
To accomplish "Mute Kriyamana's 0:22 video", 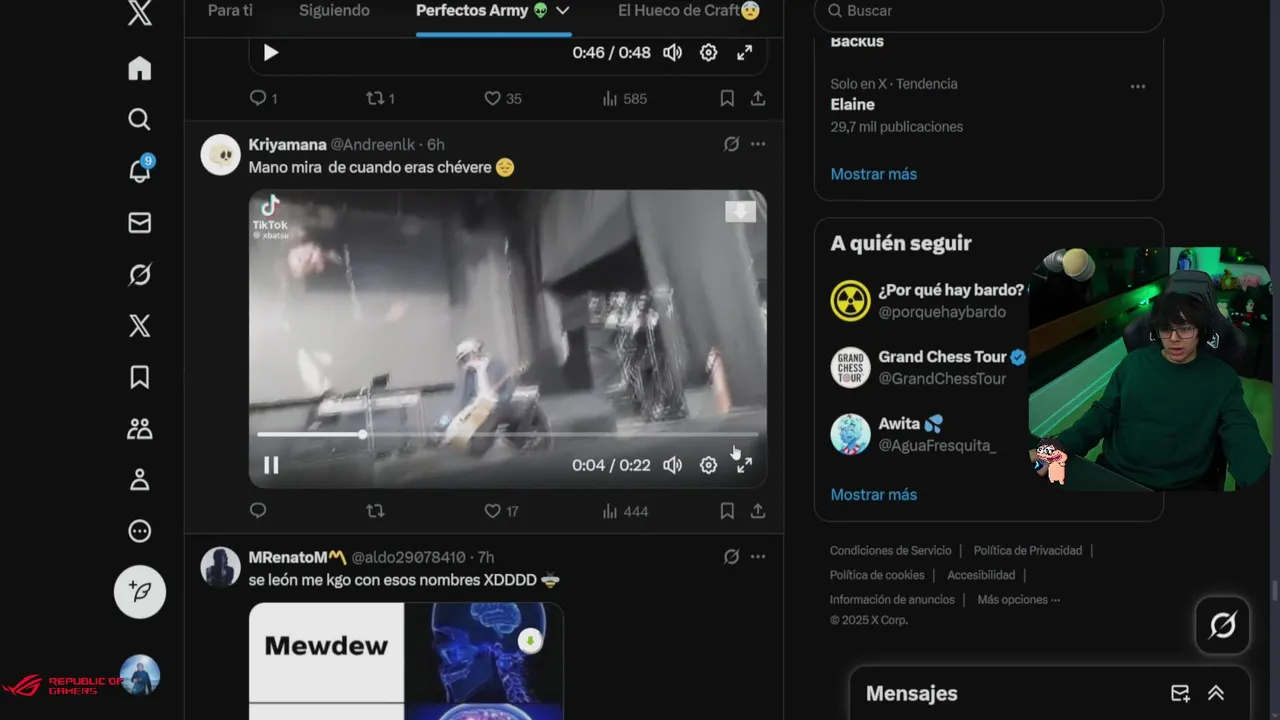I will coord(673,465).
